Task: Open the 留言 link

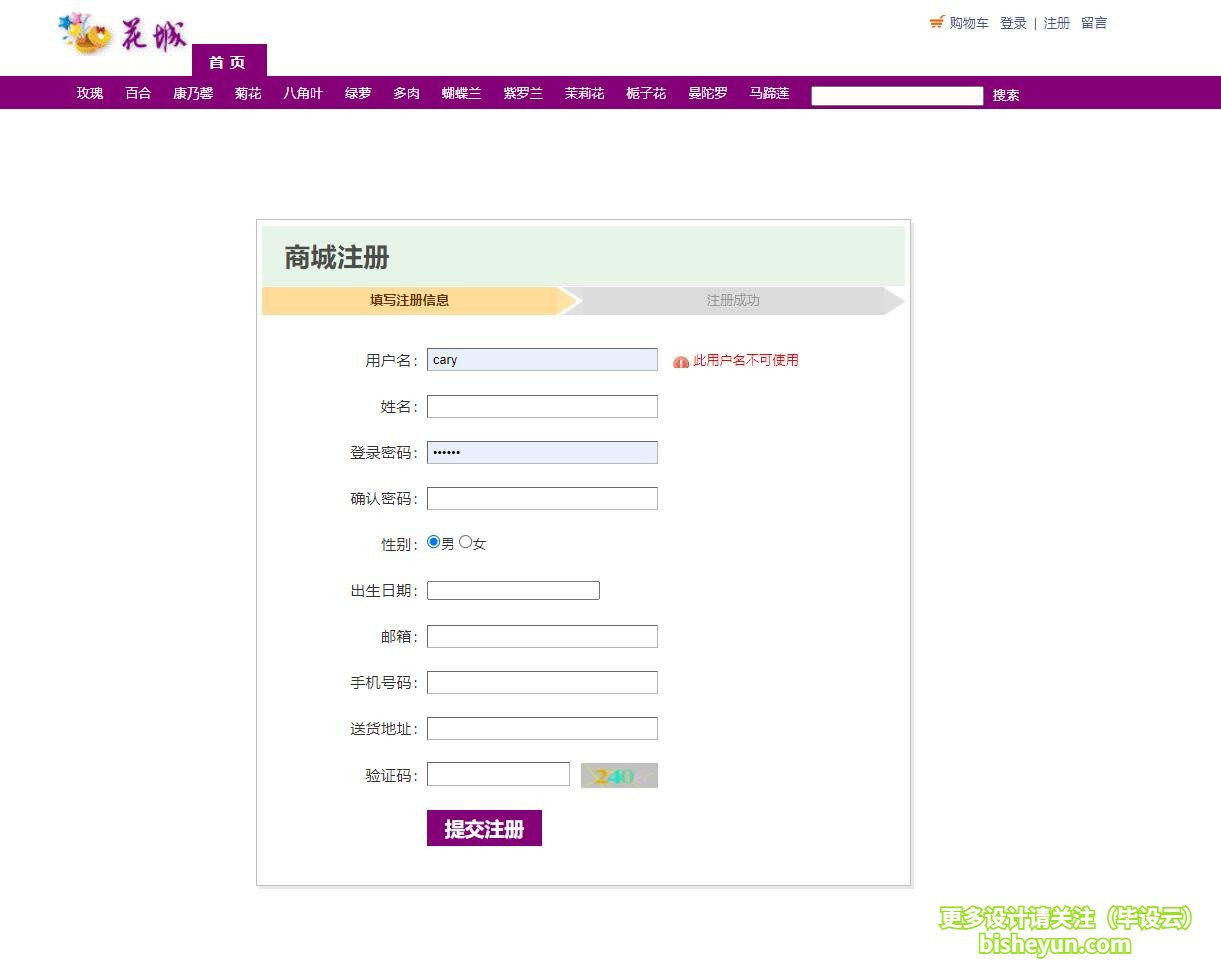Action: pos(1094,22)
